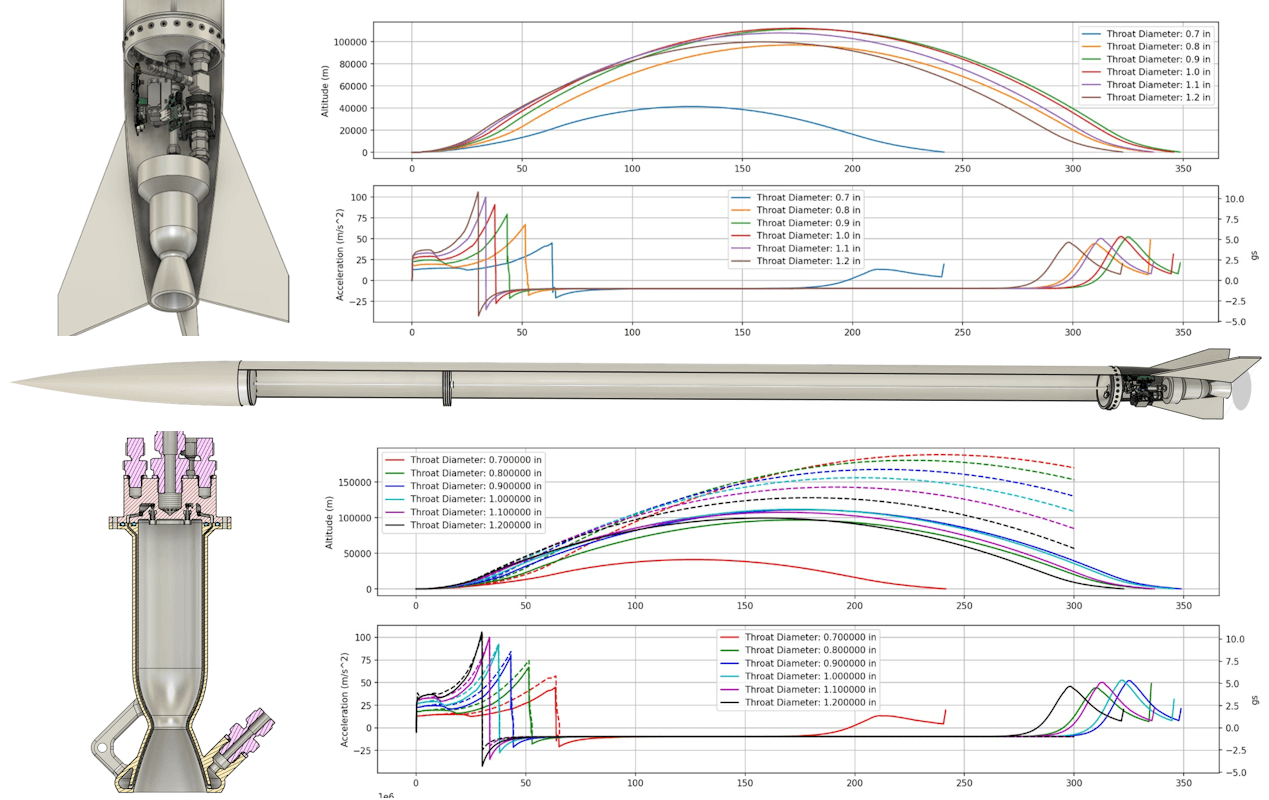
Task: Click the rocket tail cutaway render thumbnail
Action: [x=172, y=168]
